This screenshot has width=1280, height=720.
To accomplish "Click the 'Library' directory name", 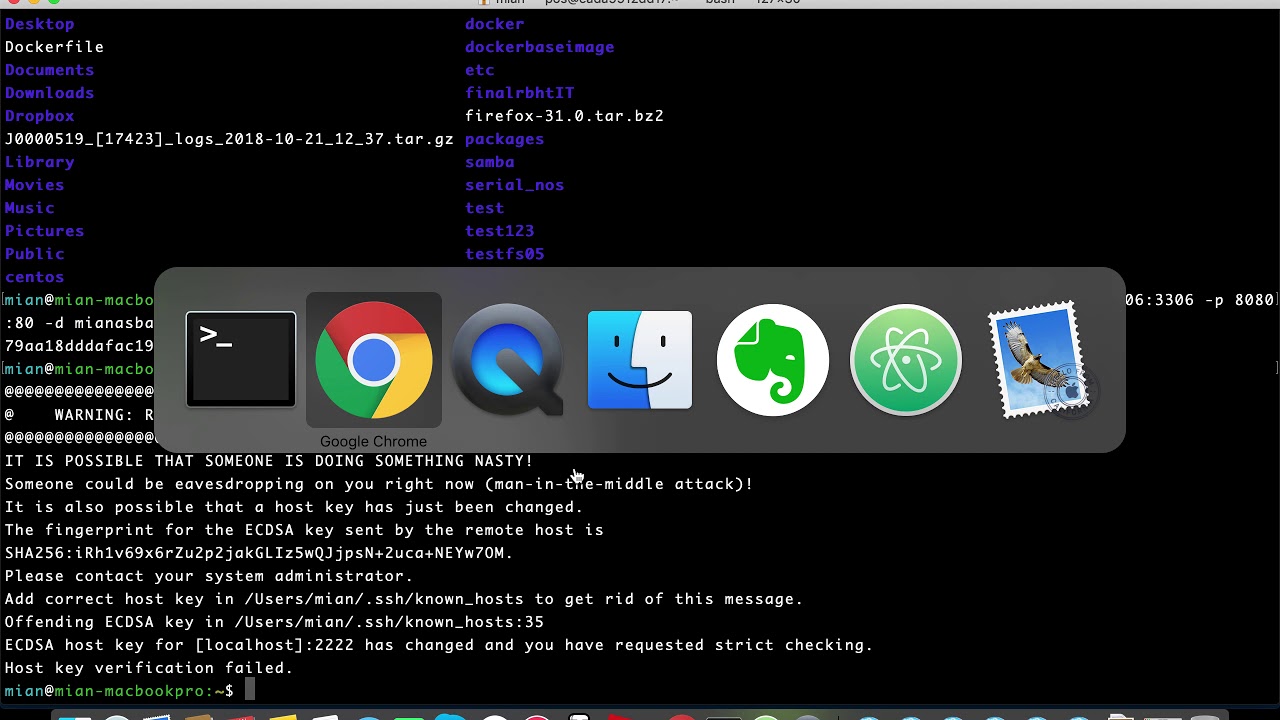I will (x=39, y=162).
